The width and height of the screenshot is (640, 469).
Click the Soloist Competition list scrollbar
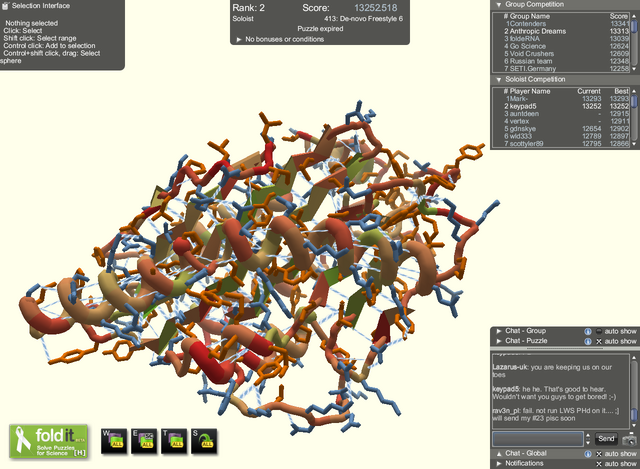tap(634, 117)
